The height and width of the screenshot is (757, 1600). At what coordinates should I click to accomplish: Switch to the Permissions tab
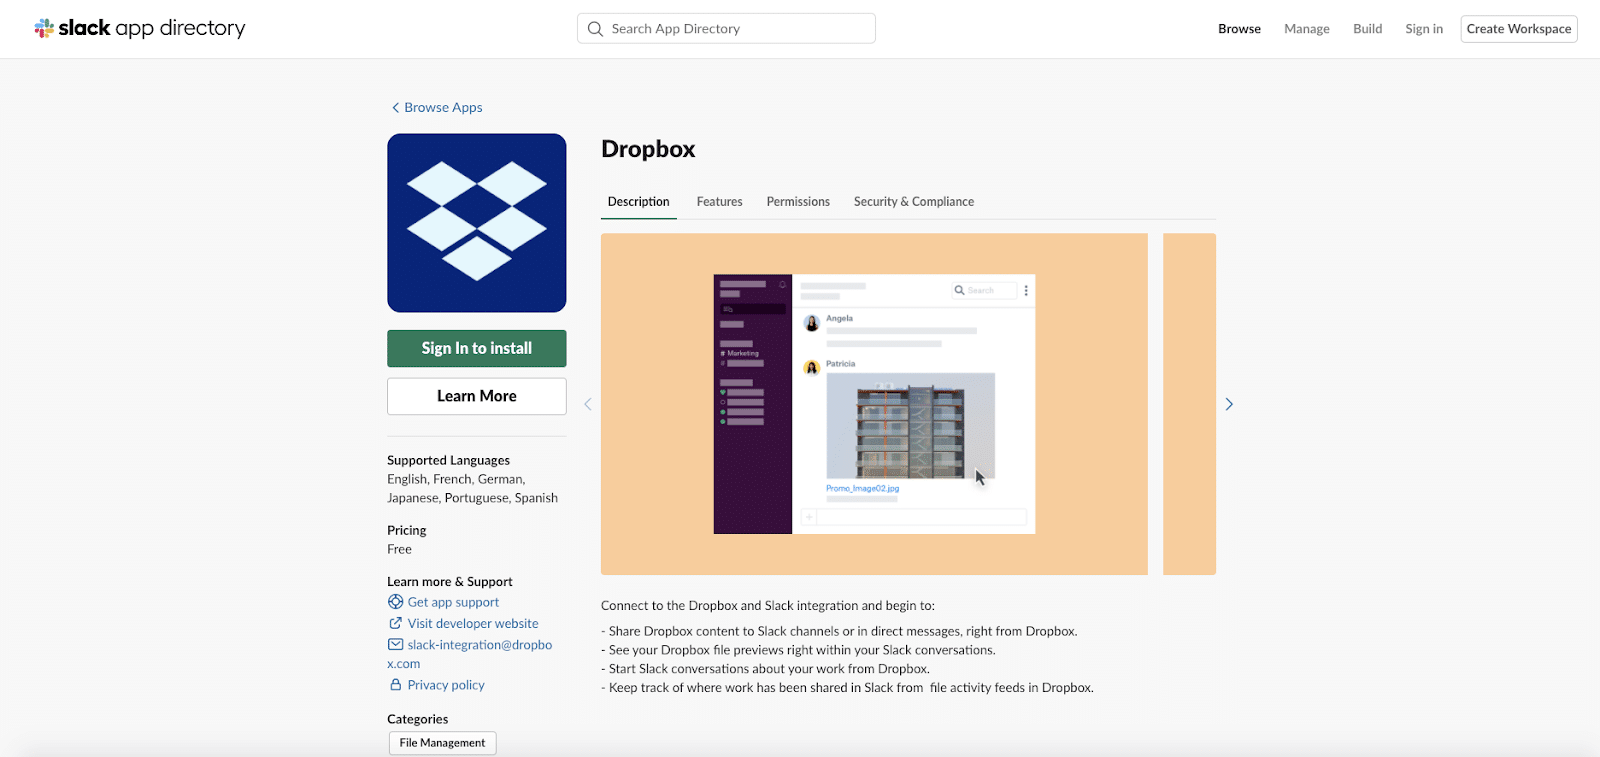[798, 202]
